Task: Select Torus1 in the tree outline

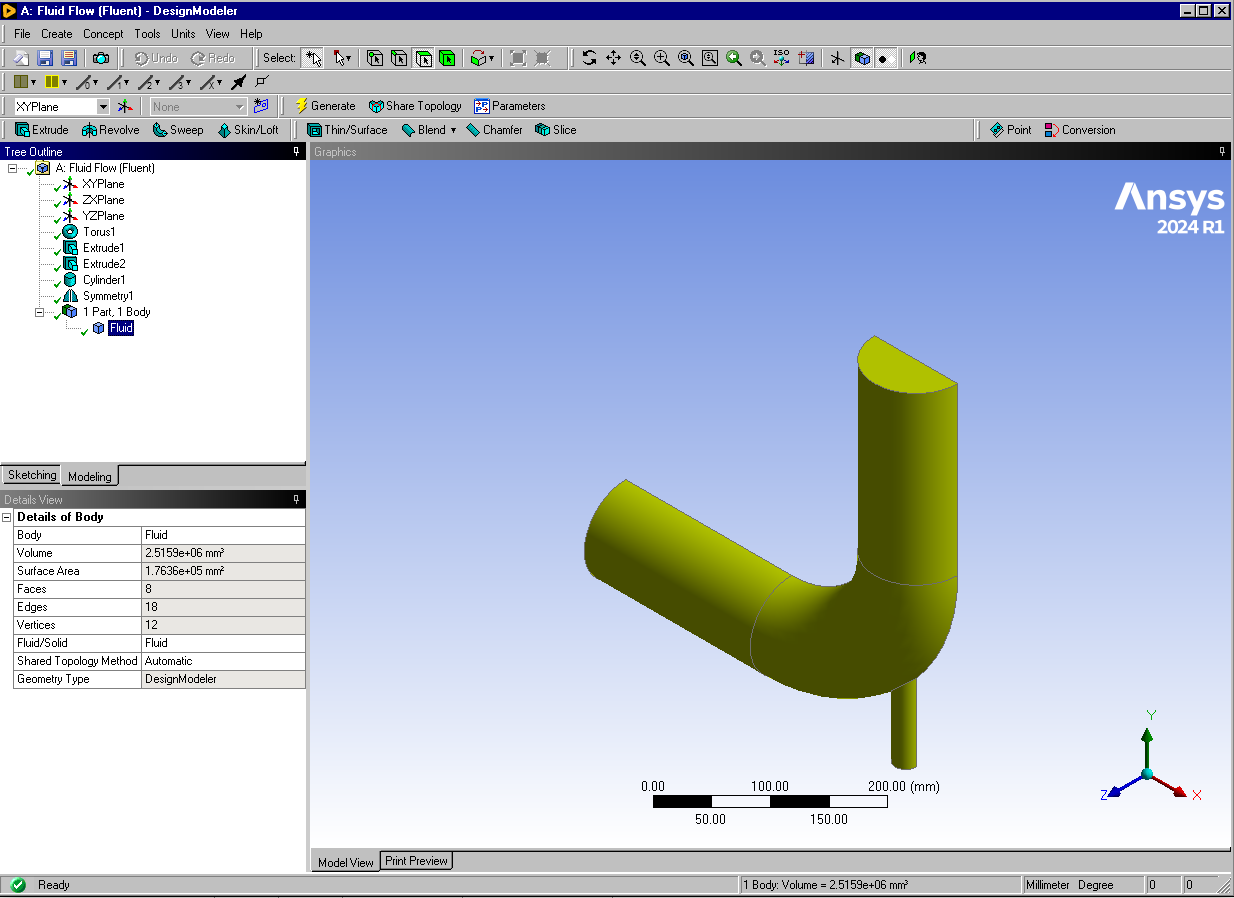Action: [99, 232]
